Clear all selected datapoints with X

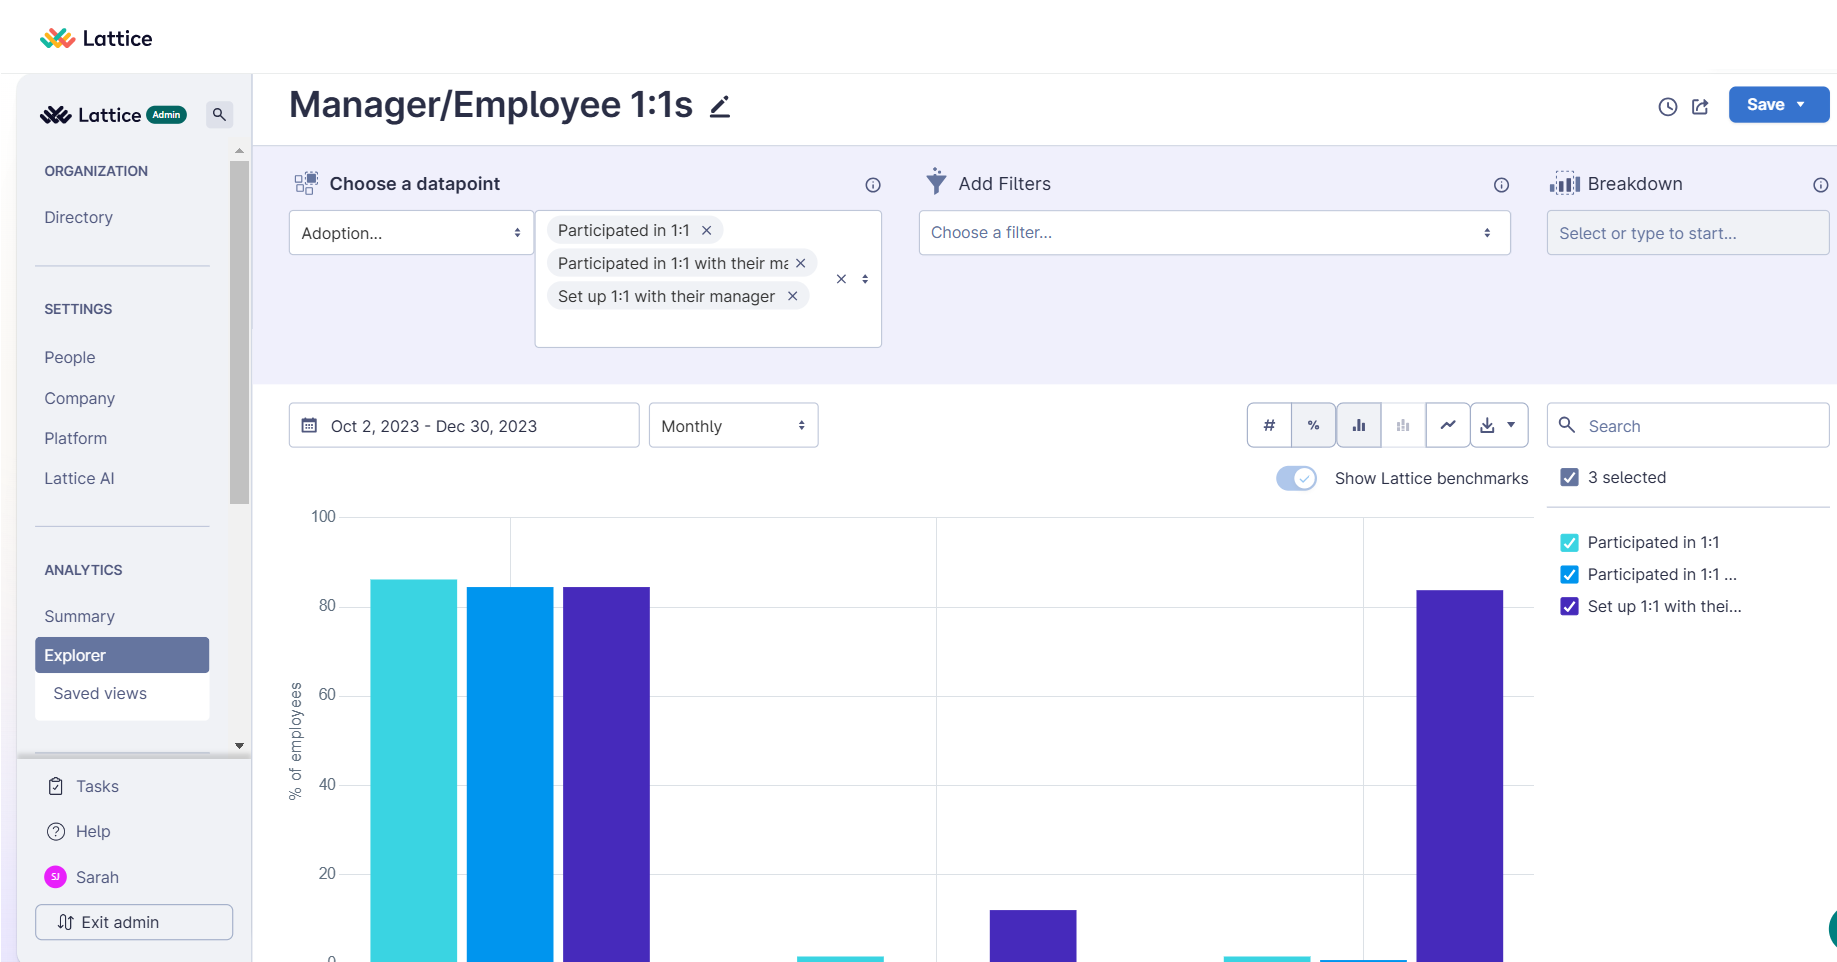(x=841, y=279)
